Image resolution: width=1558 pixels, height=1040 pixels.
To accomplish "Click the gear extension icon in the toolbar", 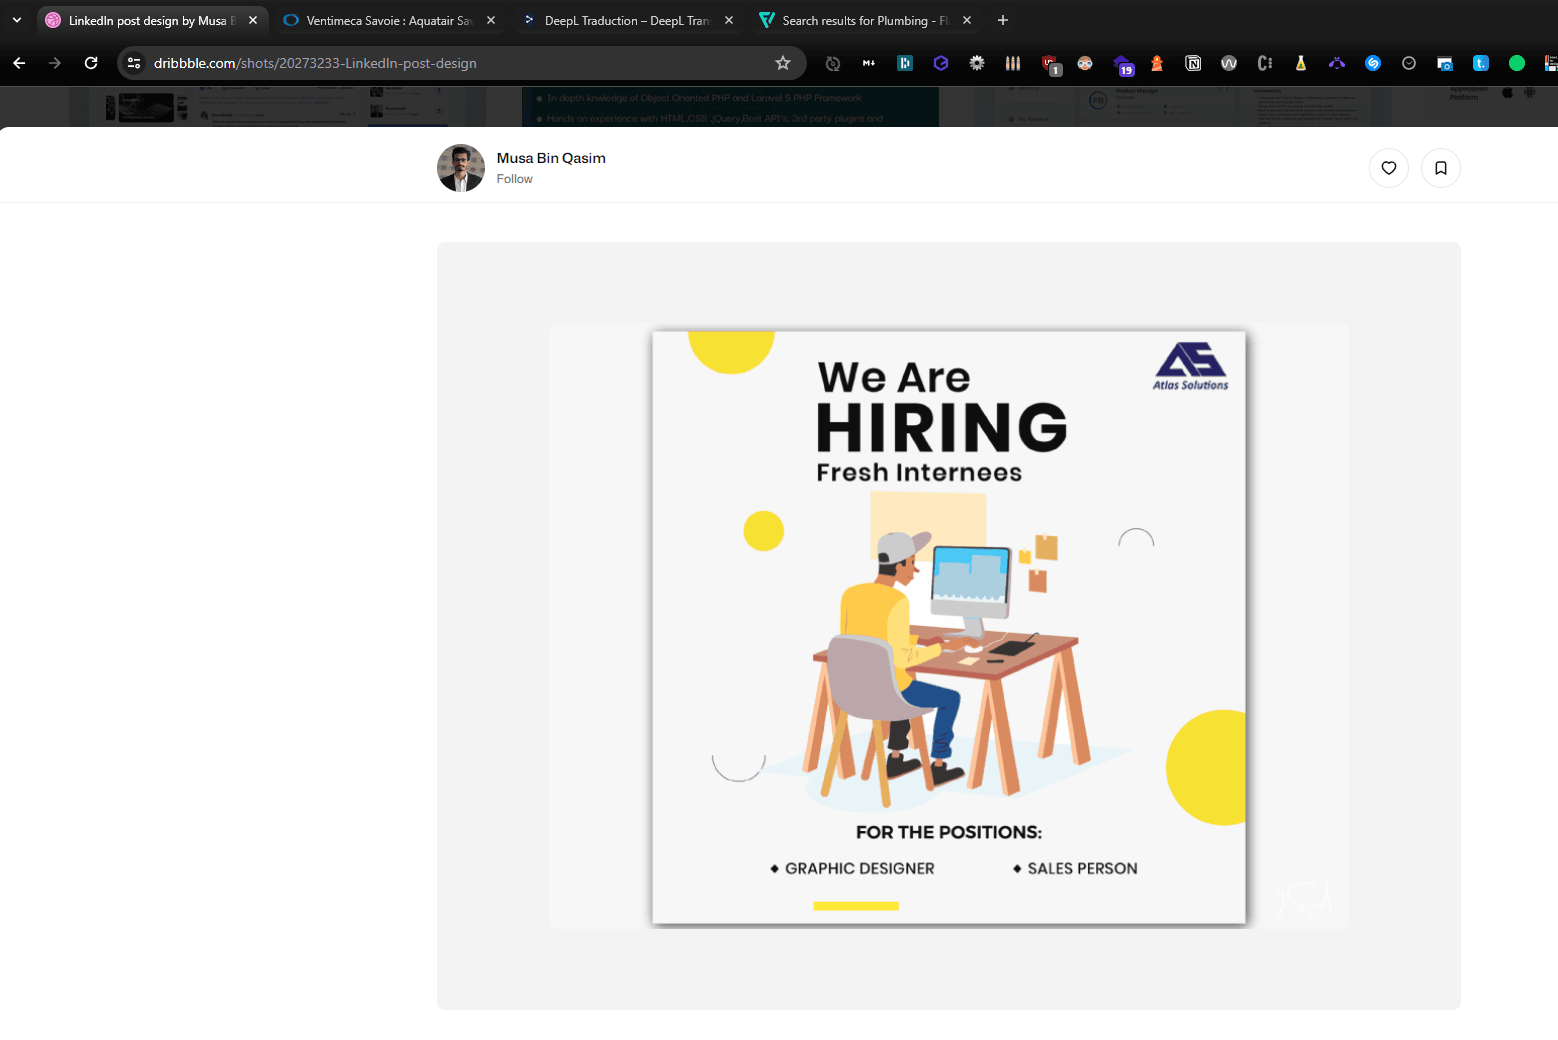I will click(977, 63).
